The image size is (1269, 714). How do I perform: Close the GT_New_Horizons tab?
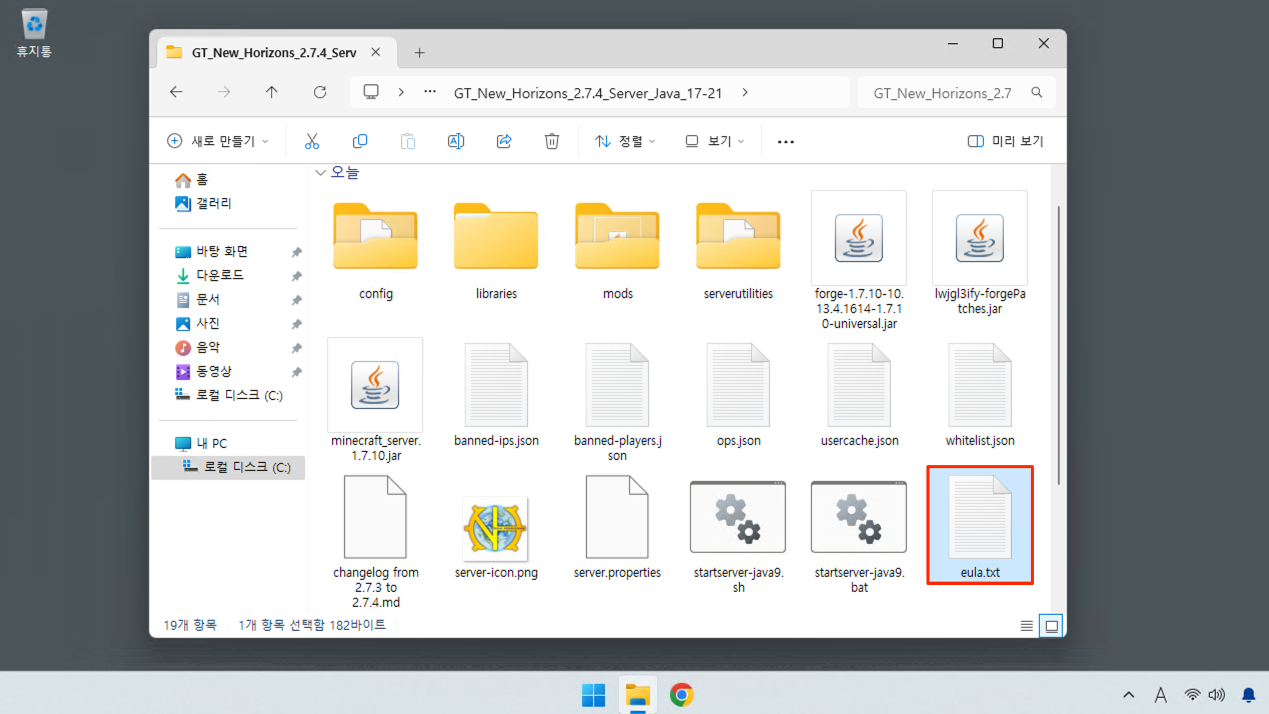(x=376, y=52)
